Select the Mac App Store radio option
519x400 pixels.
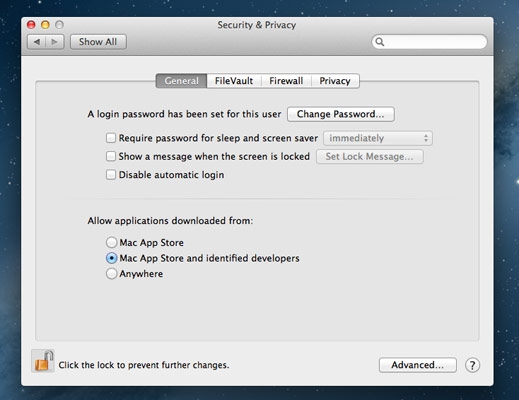tap(111, 242)
